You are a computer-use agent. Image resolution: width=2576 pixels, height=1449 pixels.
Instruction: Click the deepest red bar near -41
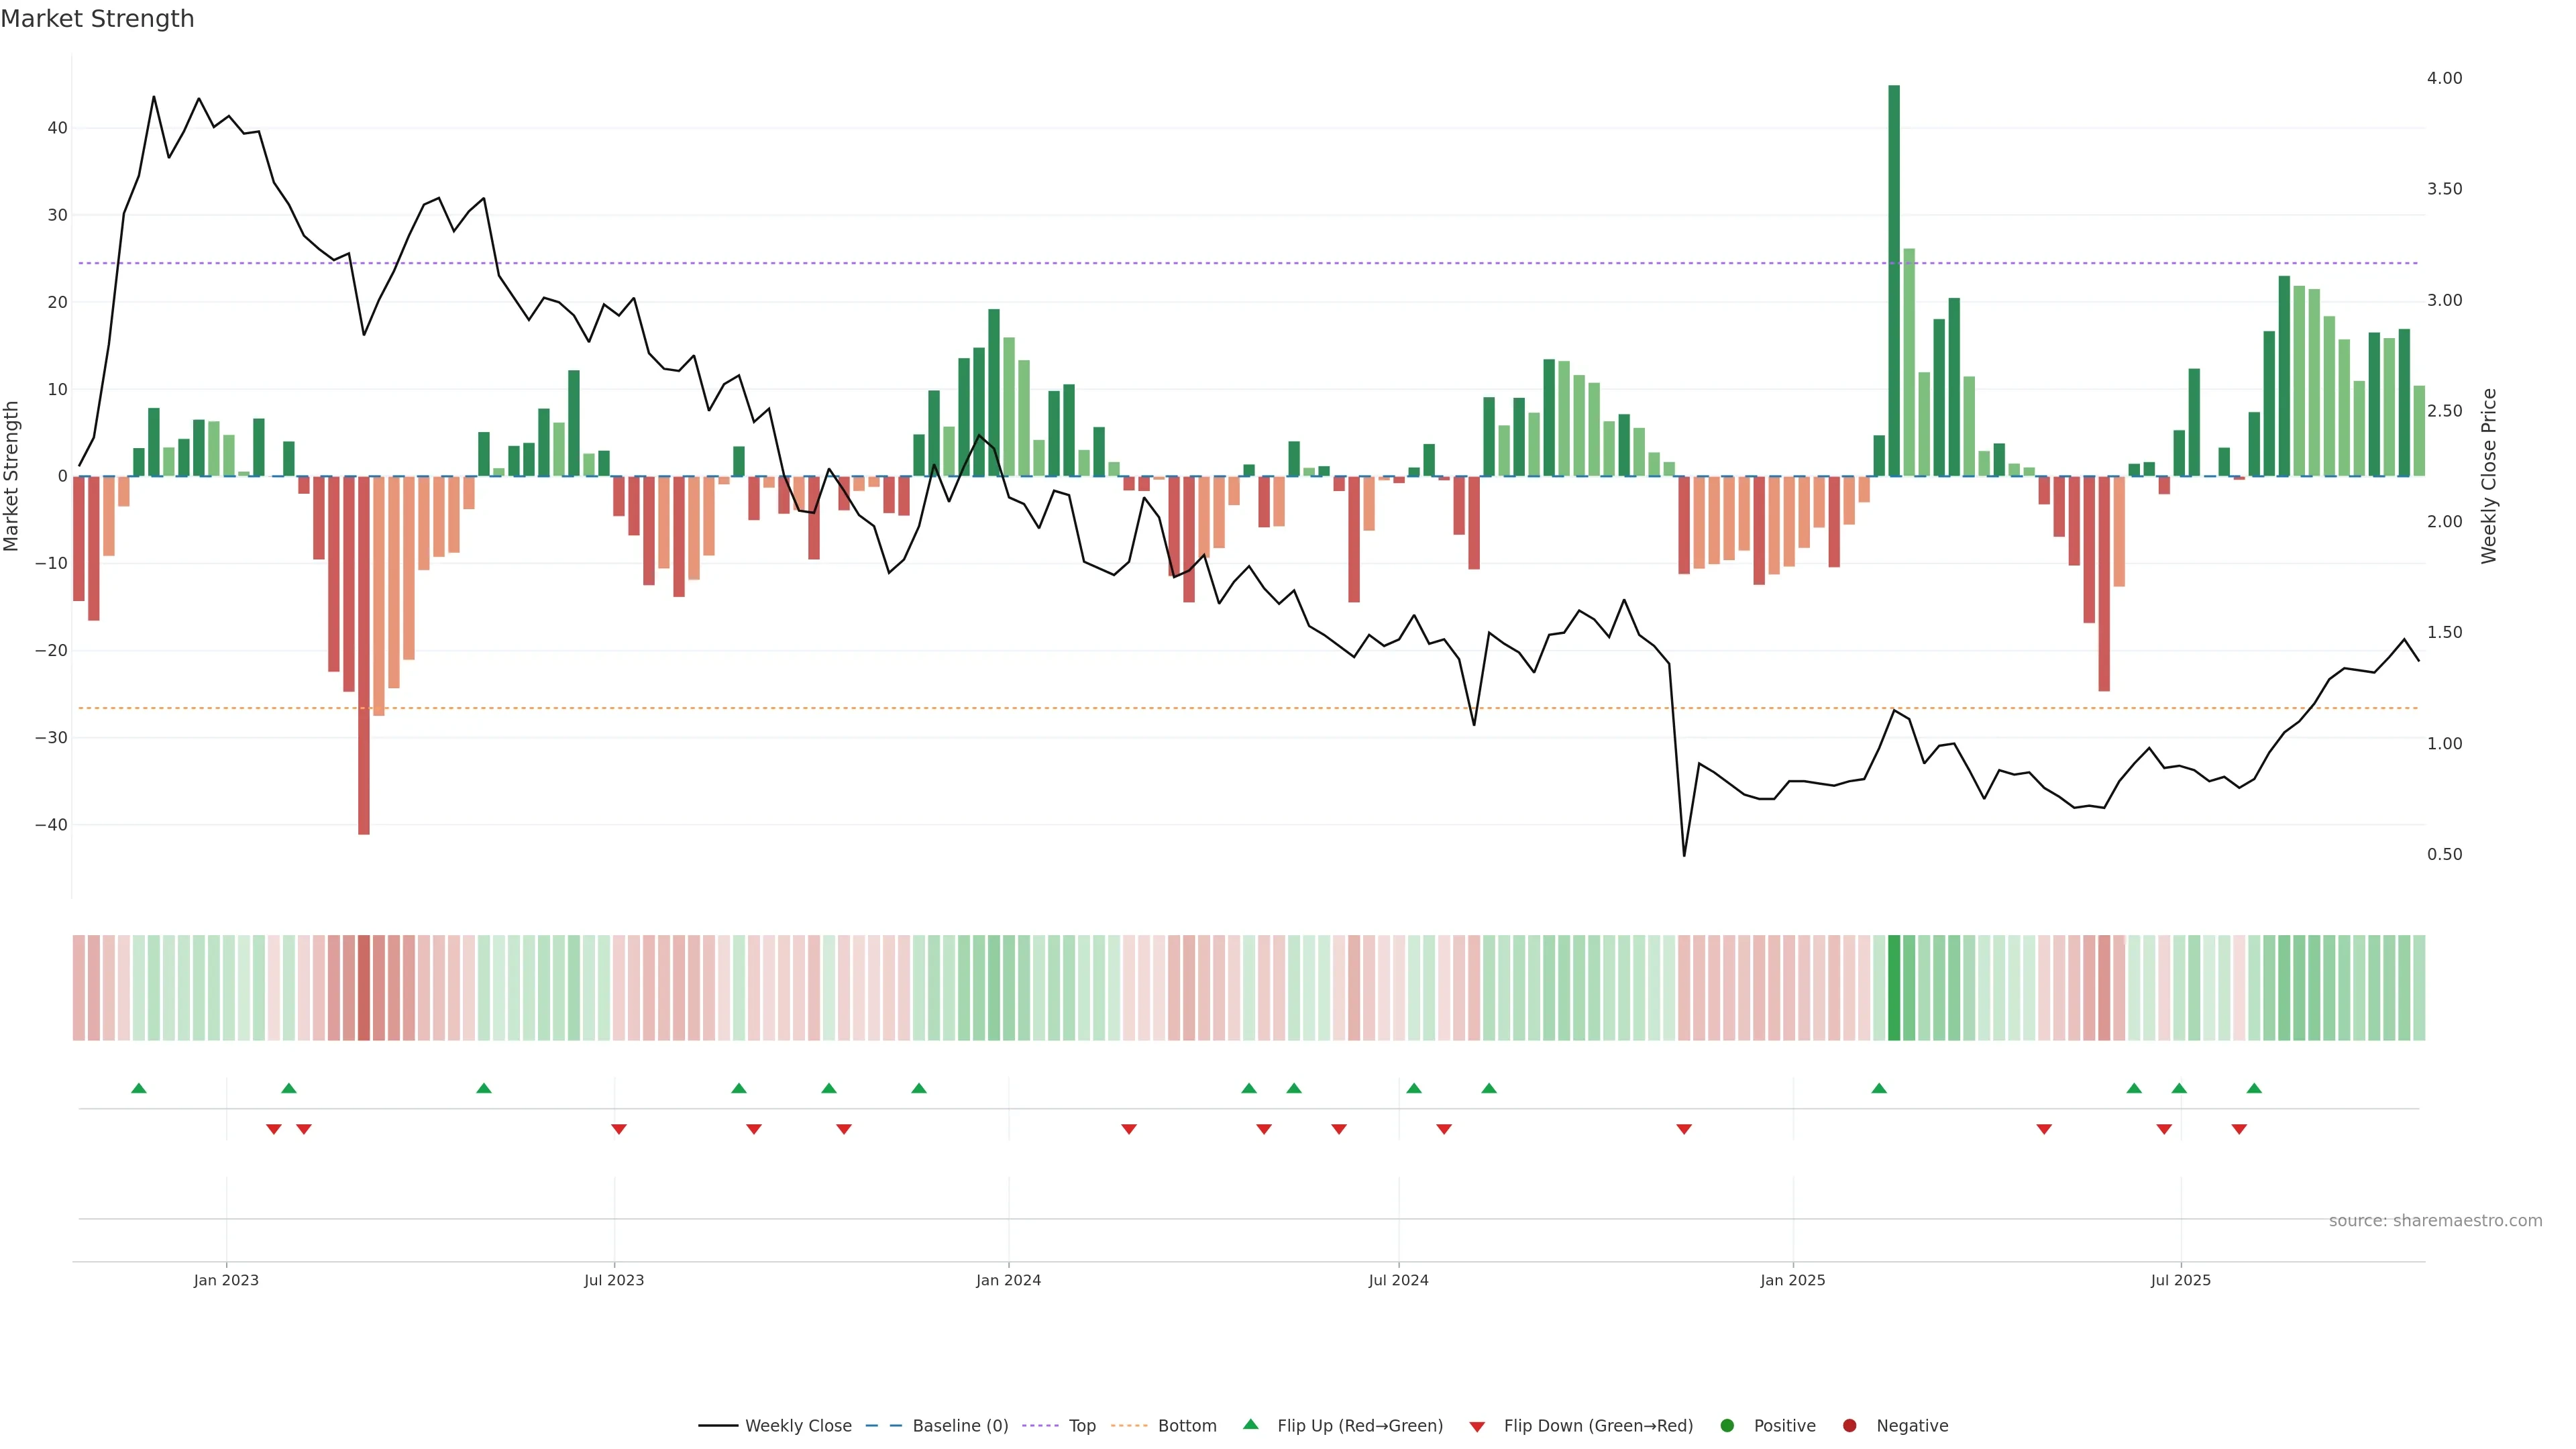(x=364, y=655)
